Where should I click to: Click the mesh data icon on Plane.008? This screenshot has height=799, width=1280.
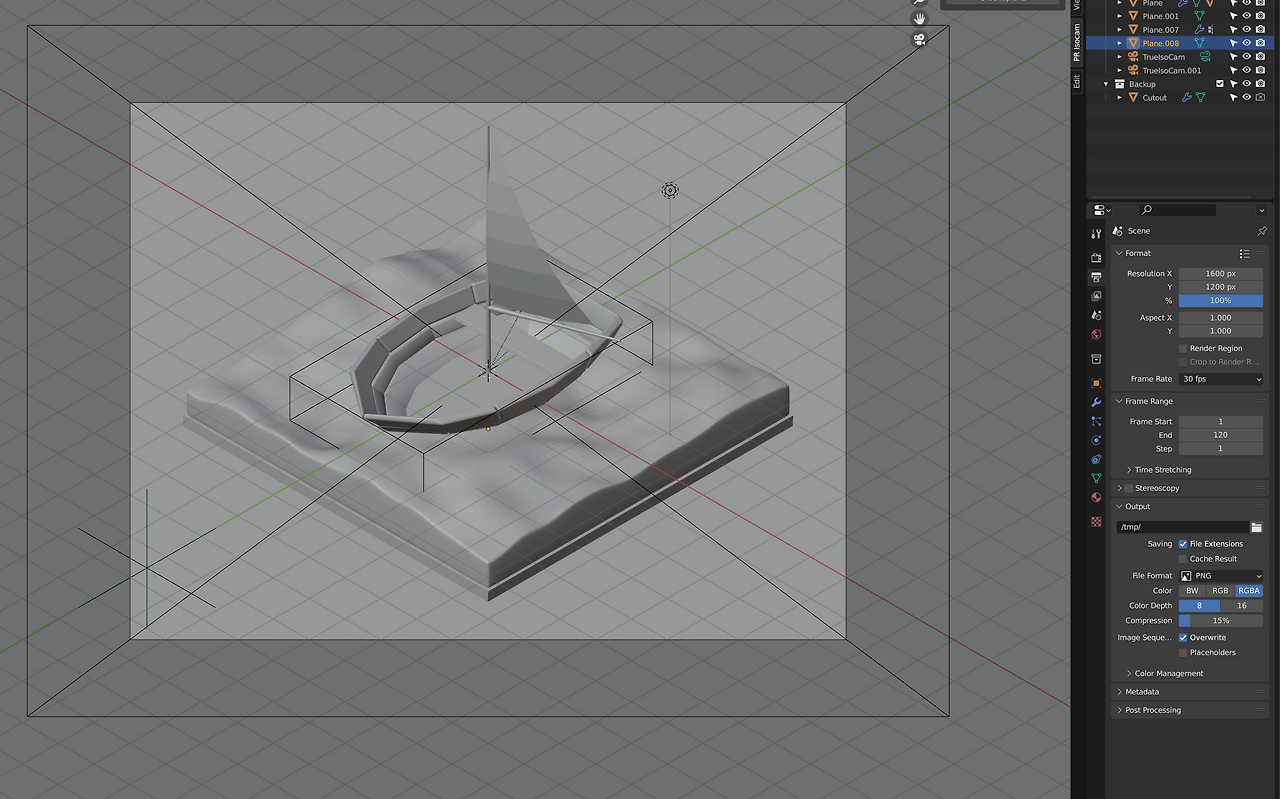(1199, 43)
